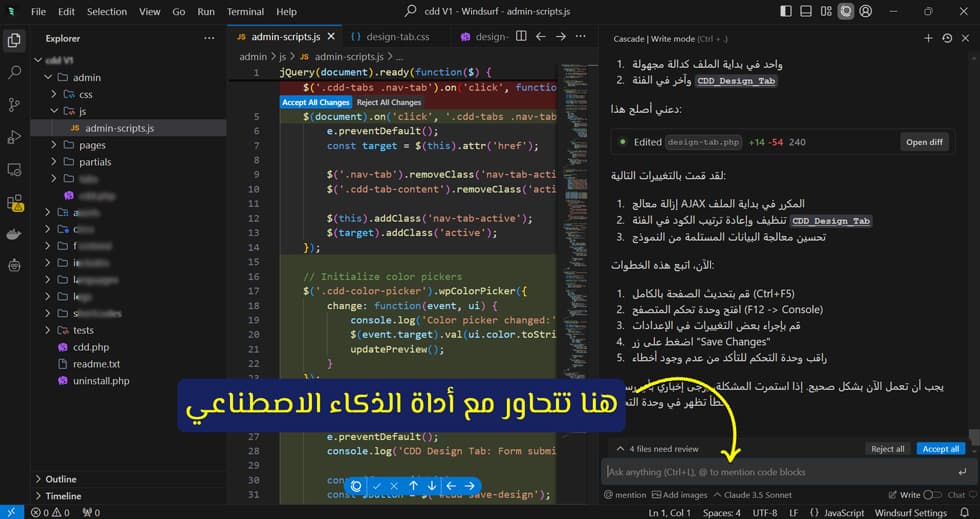Image resolution: width=980 pixels, height=519 pixels.
Task: Click the floating toolbar accept checkmark
Action: (x=376, y=486)
